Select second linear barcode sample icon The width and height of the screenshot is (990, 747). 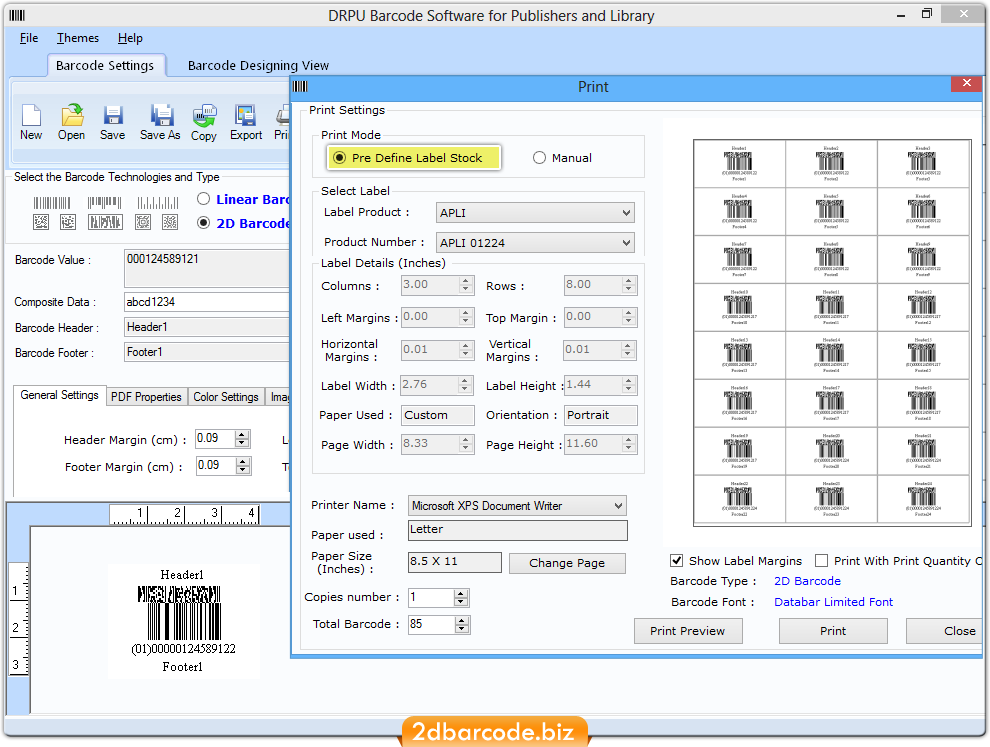(x=104, y=203)
